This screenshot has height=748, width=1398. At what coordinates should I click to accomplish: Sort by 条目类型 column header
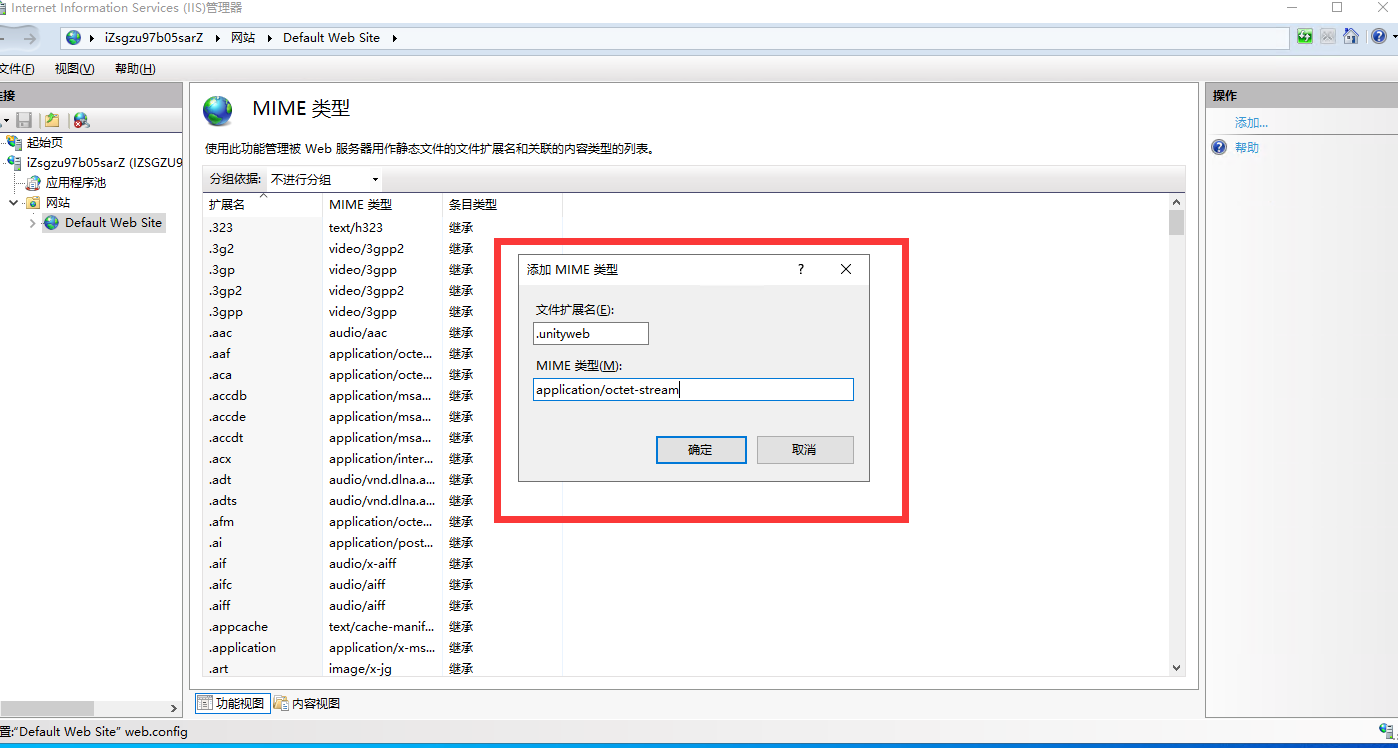[502, 204]
